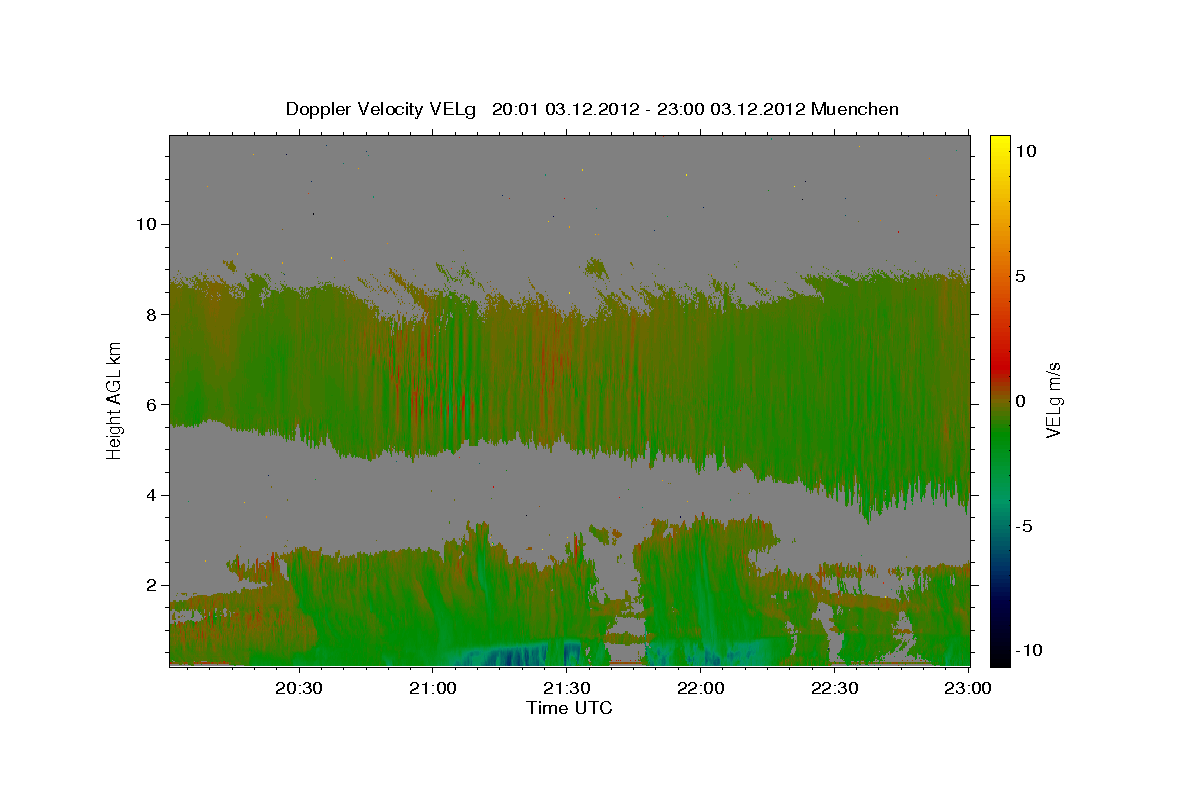Click the 'Muenchen' location in title

pyautogui.click(x=855, y=109)
